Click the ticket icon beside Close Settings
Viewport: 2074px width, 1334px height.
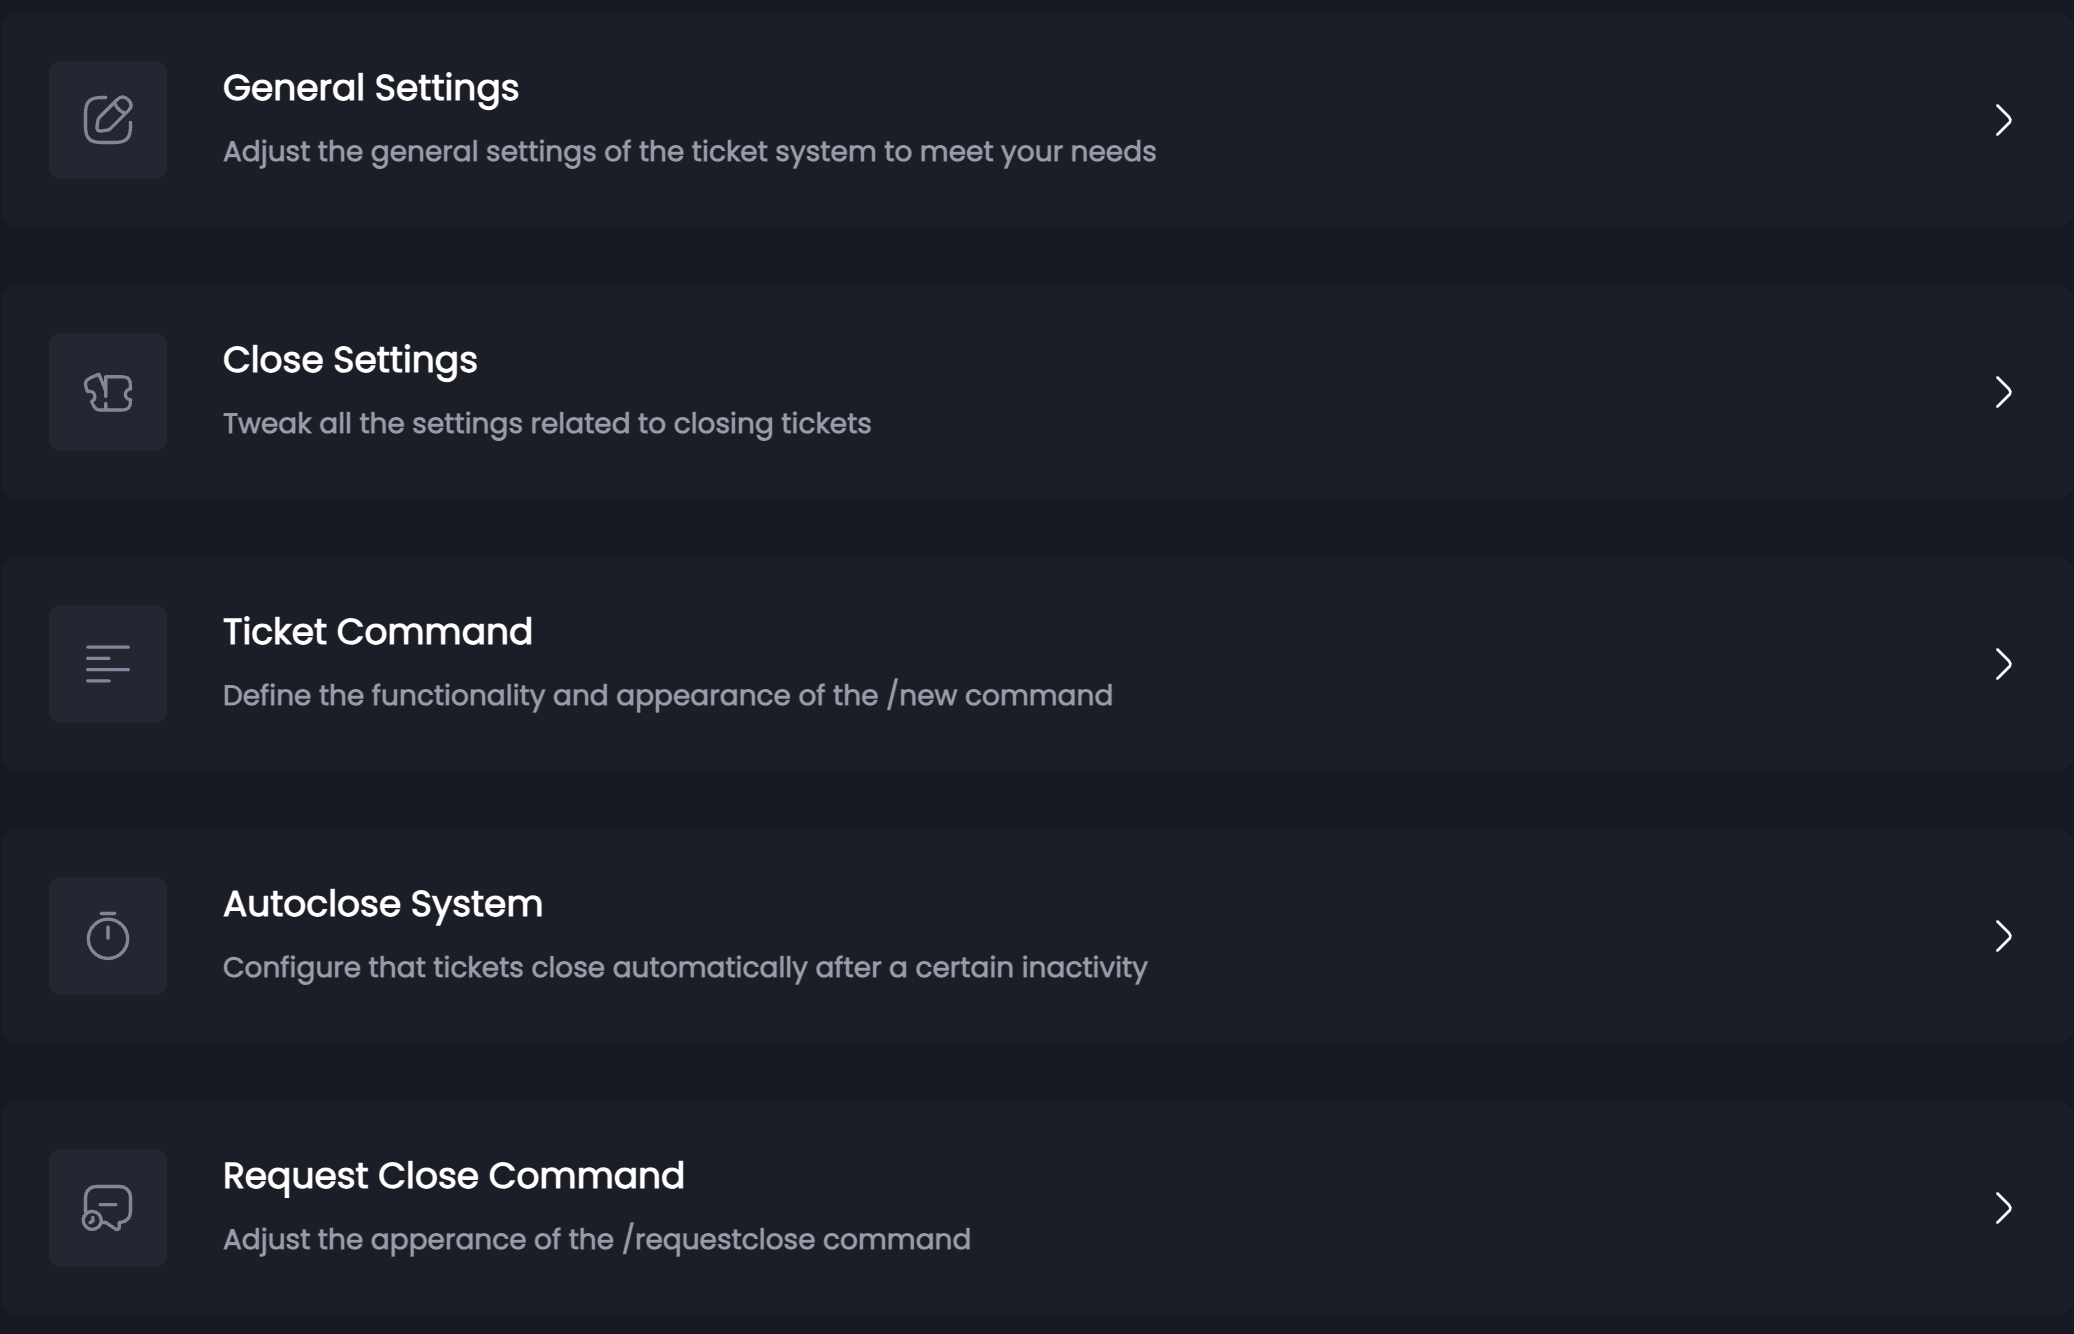pos(108,392)
